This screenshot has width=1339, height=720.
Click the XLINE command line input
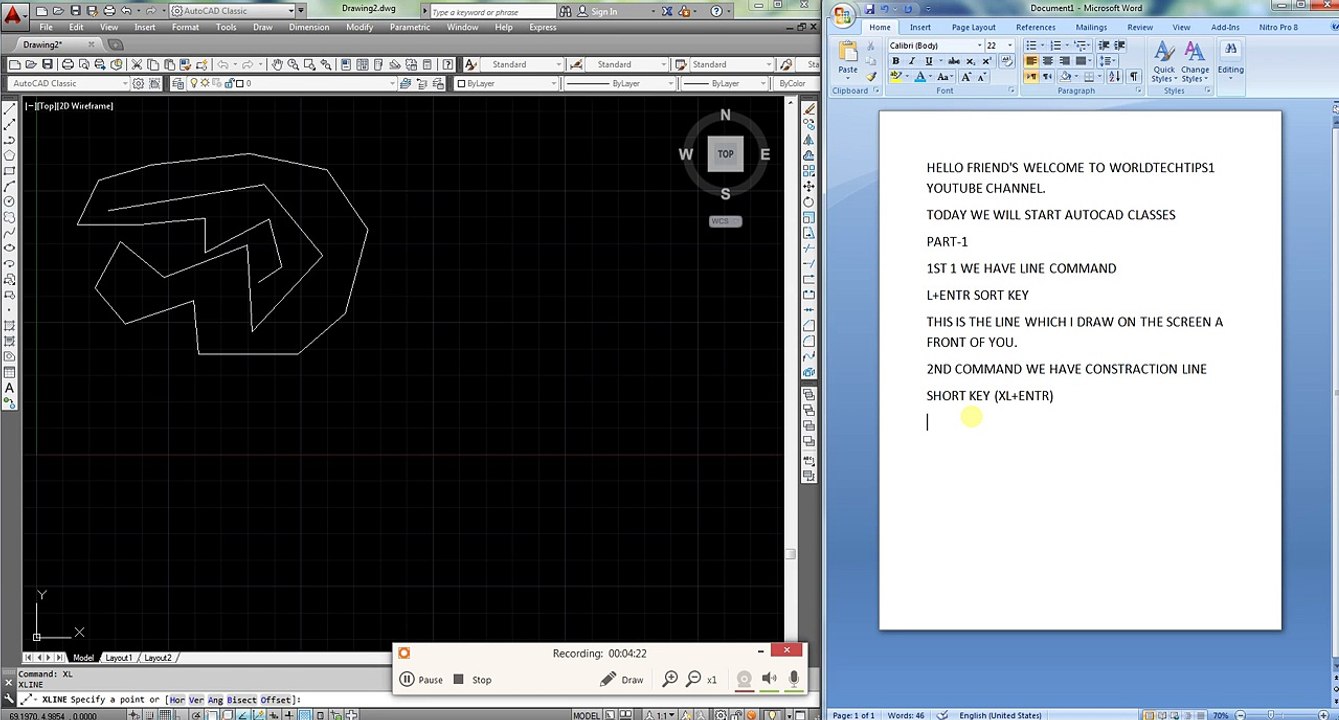[x=410, y=700]
